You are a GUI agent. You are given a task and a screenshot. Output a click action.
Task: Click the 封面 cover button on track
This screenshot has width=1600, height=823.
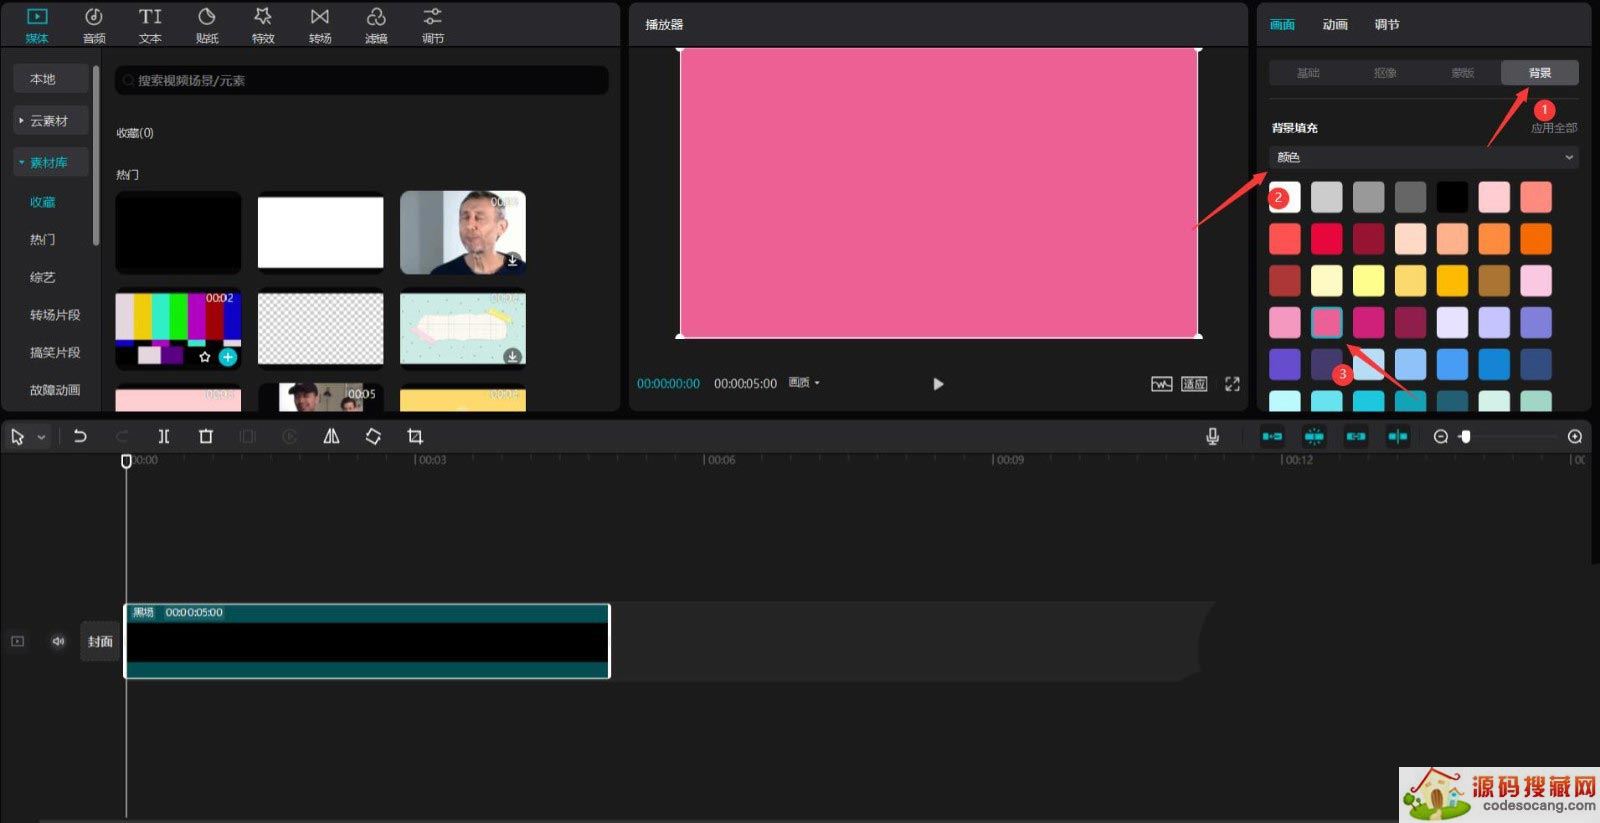[x=100, y=641]
